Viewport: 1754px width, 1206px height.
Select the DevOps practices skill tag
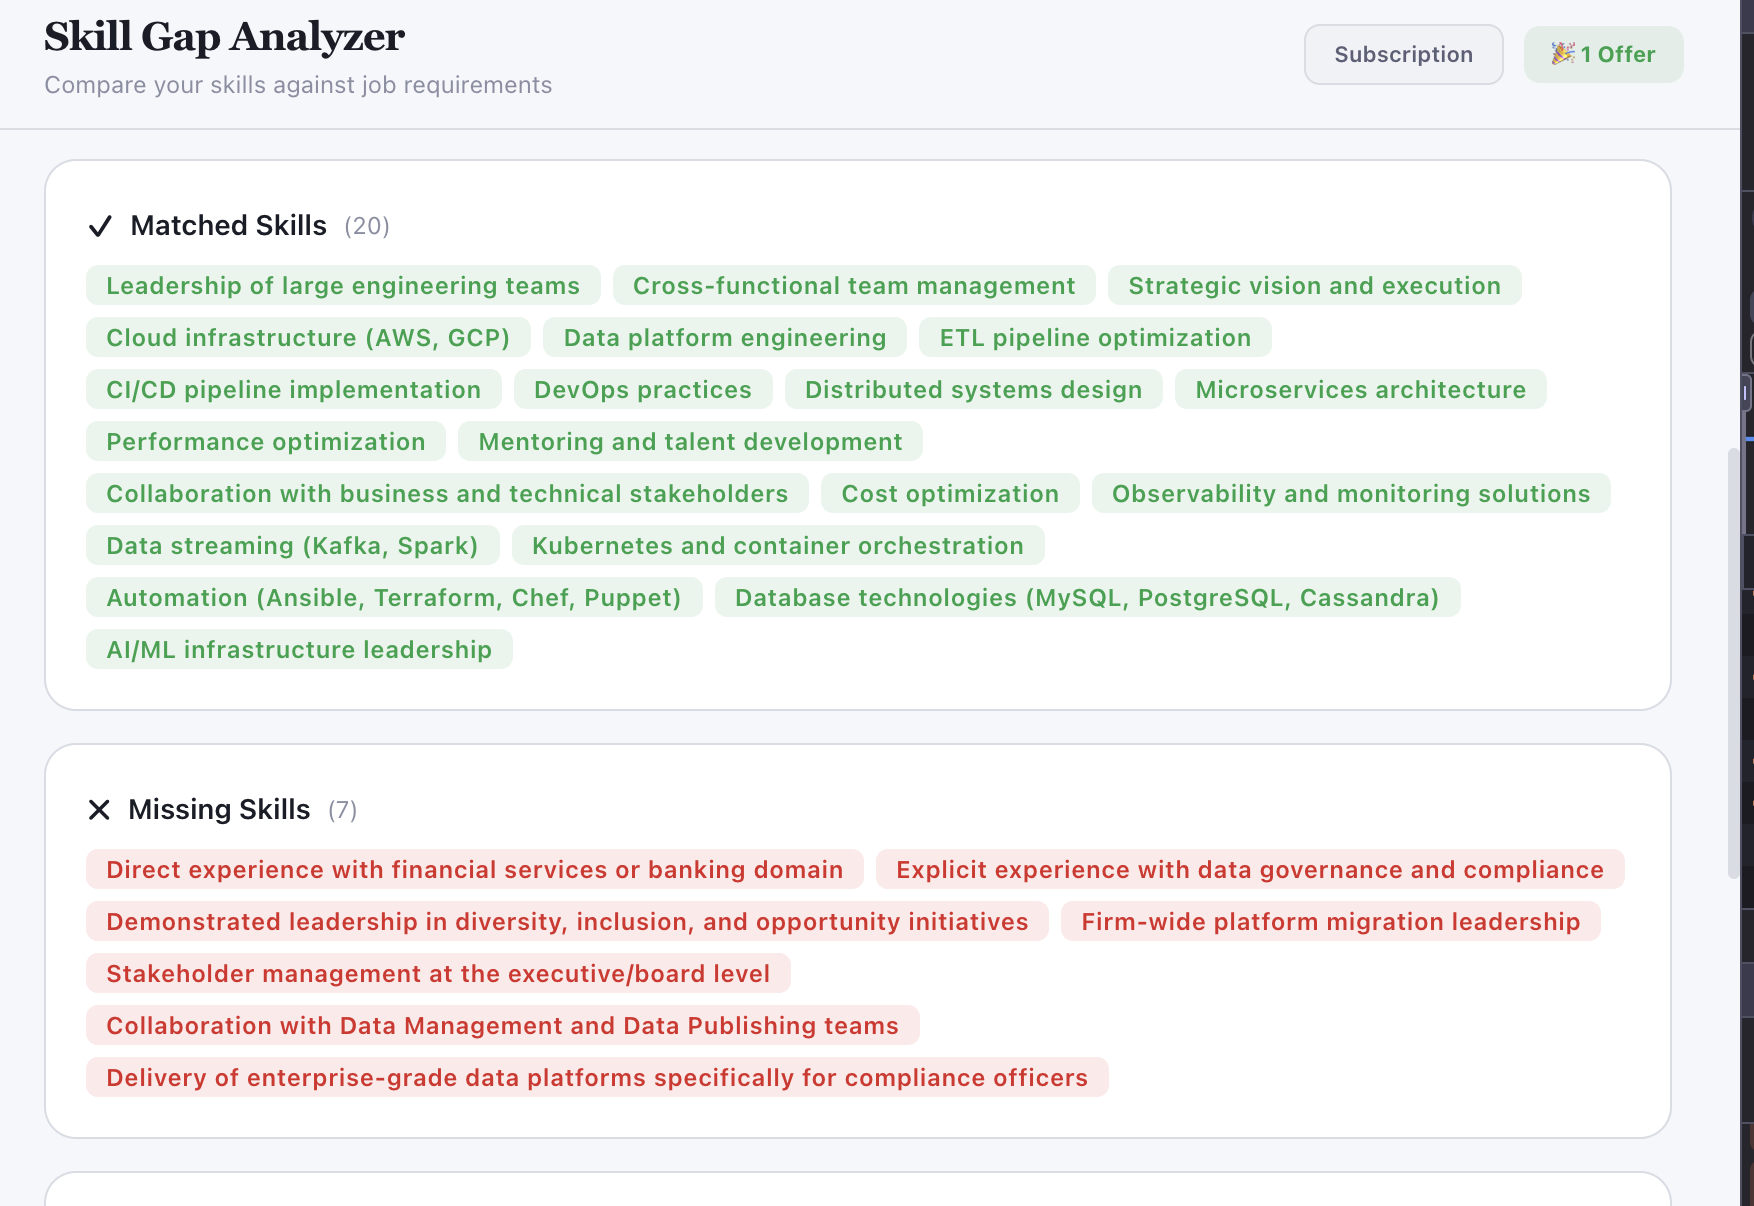pyautogui.click(x=643, y=389)
